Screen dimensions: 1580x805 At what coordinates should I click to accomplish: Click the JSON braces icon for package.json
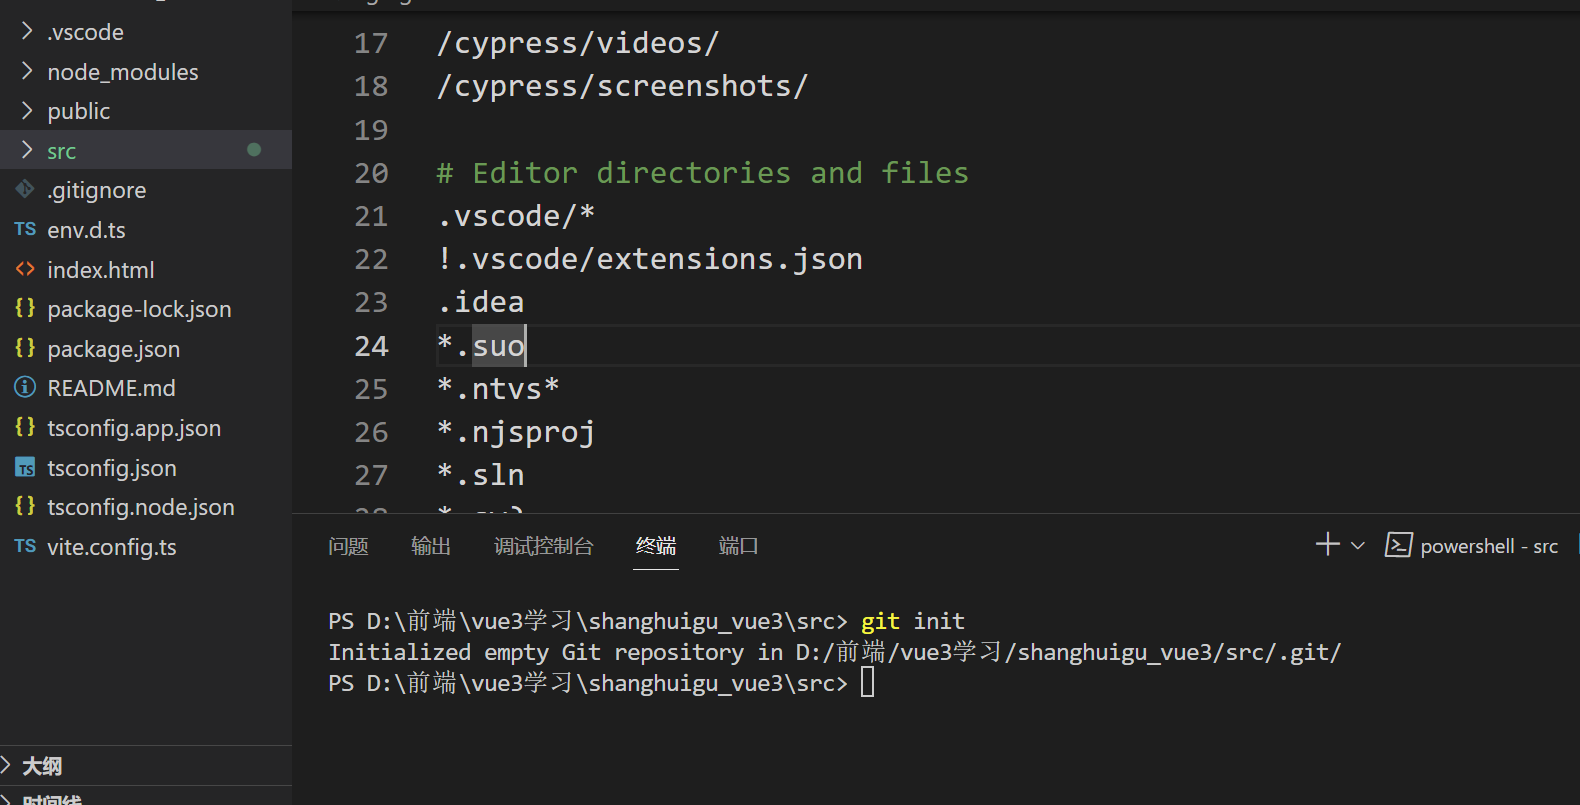25,348
